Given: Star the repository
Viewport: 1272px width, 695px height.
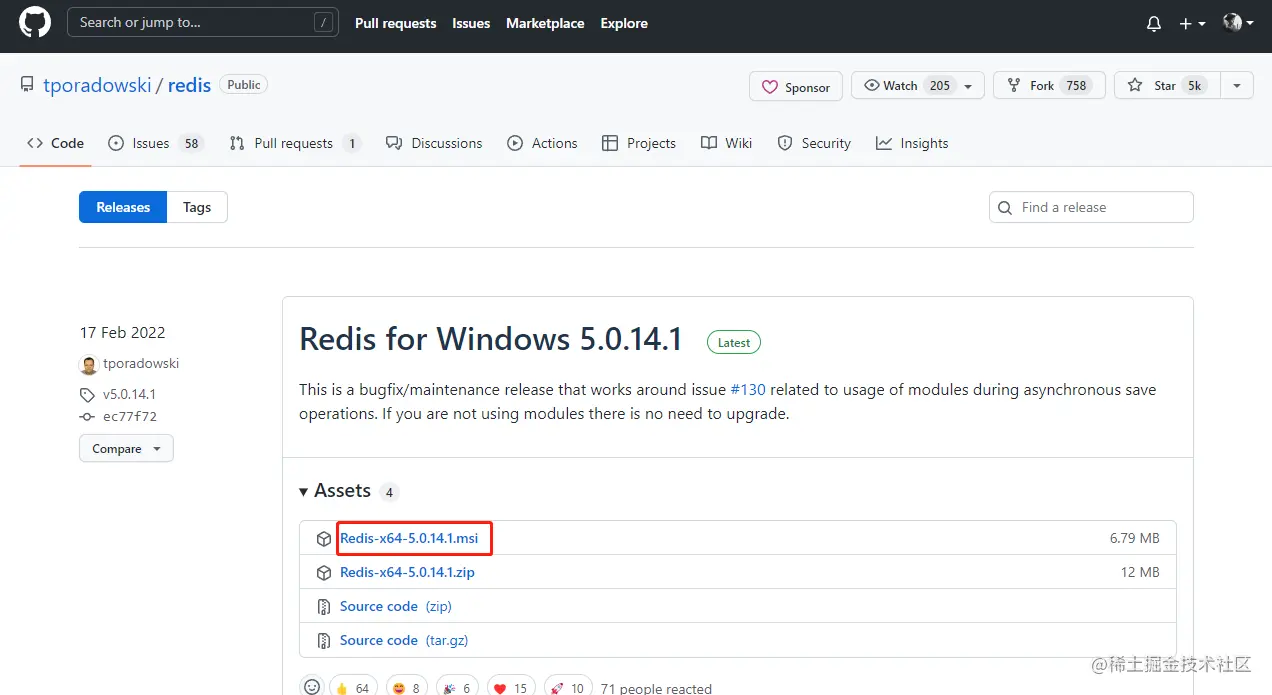Looking at the screenshot, I should click(1167, 85).
